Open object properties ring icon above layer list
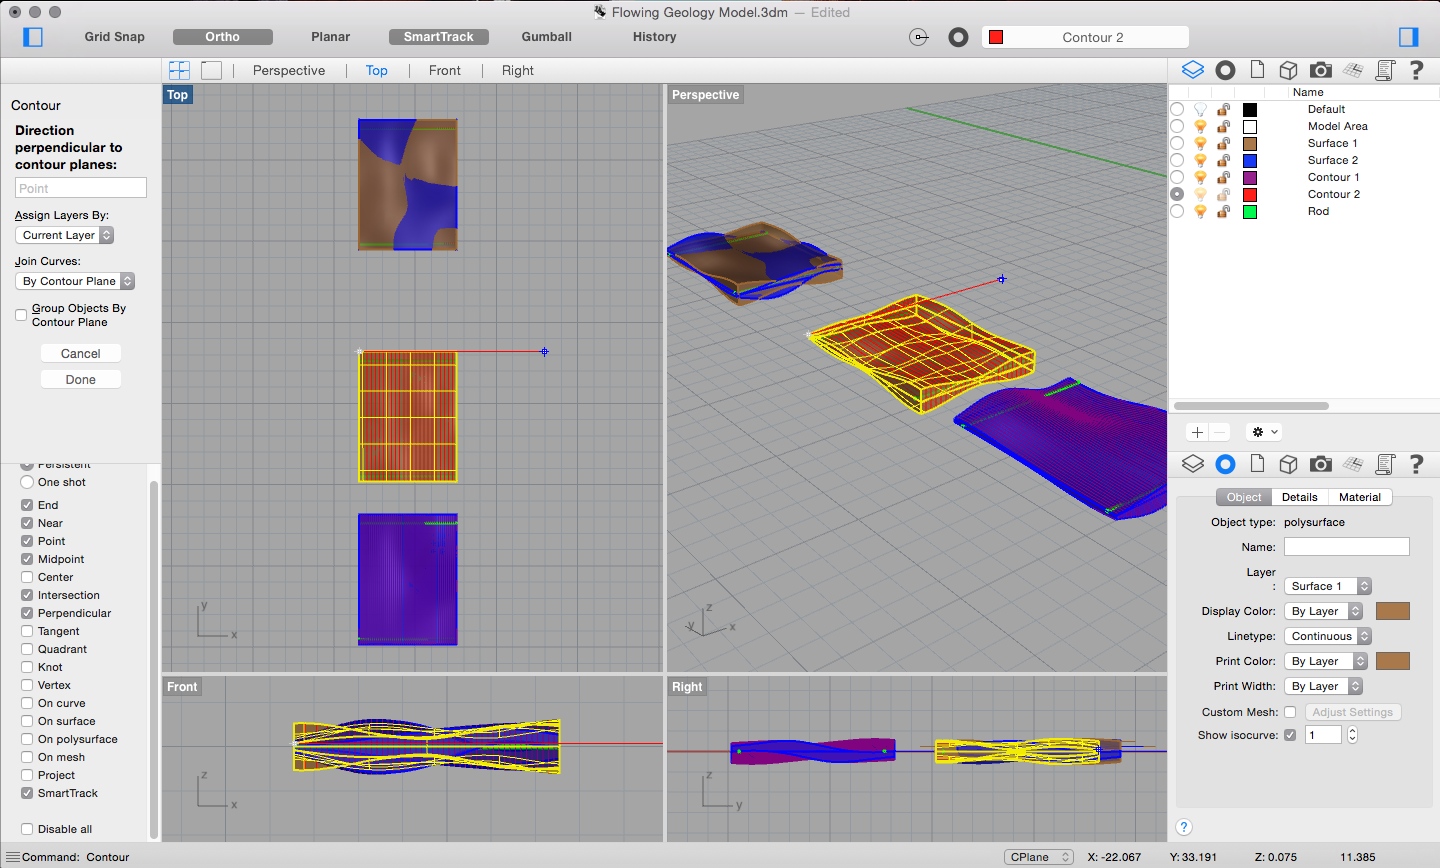Image resolution: width=1440 pixels, height=868 pixels. (x=1225, y=70)
